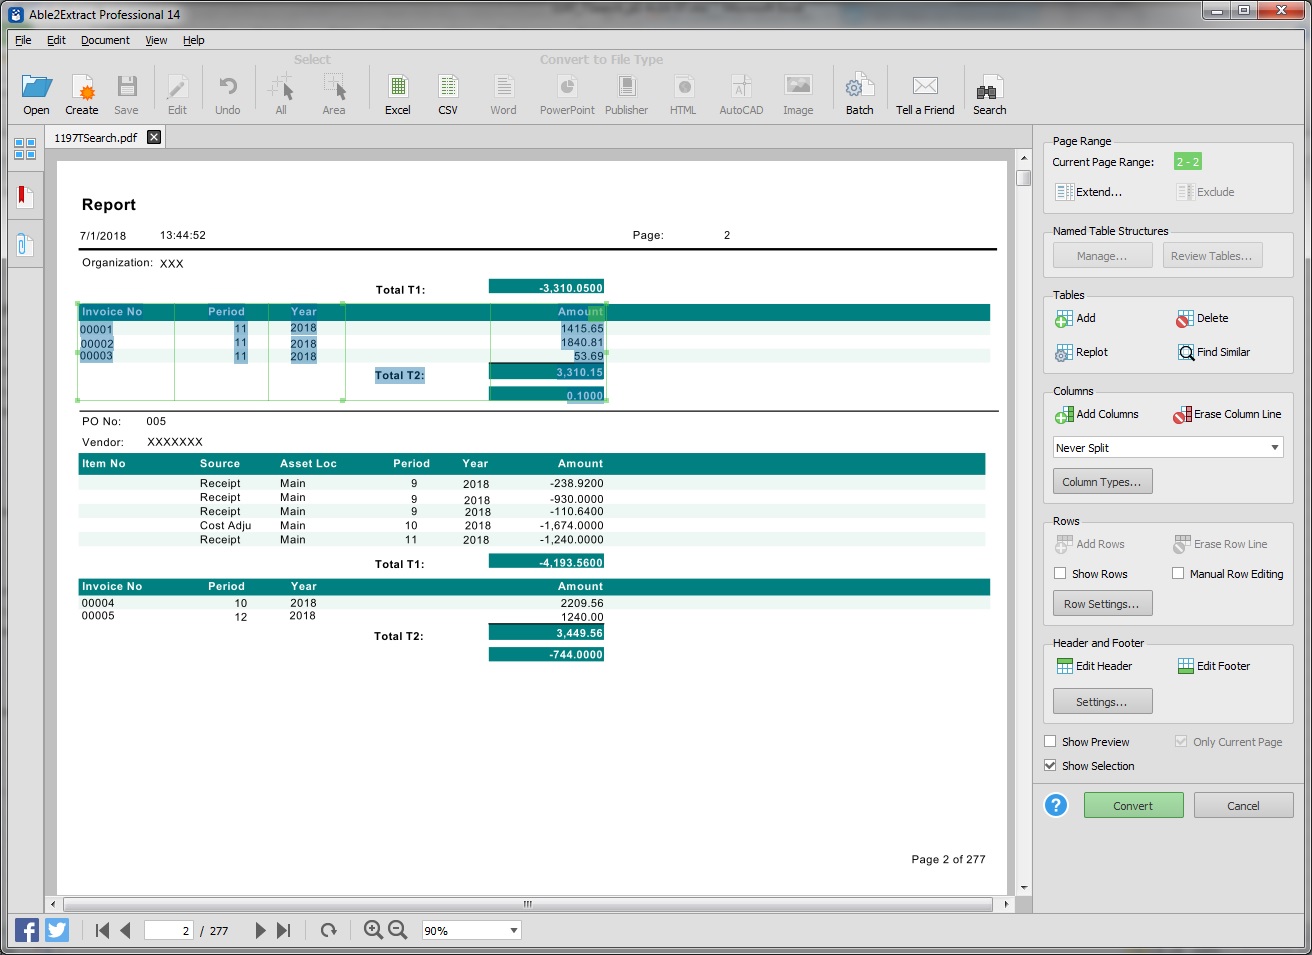Check the Show Preview box
Image resolution: width=1312 pixels, height=955 pixels.
(1050, 741)
